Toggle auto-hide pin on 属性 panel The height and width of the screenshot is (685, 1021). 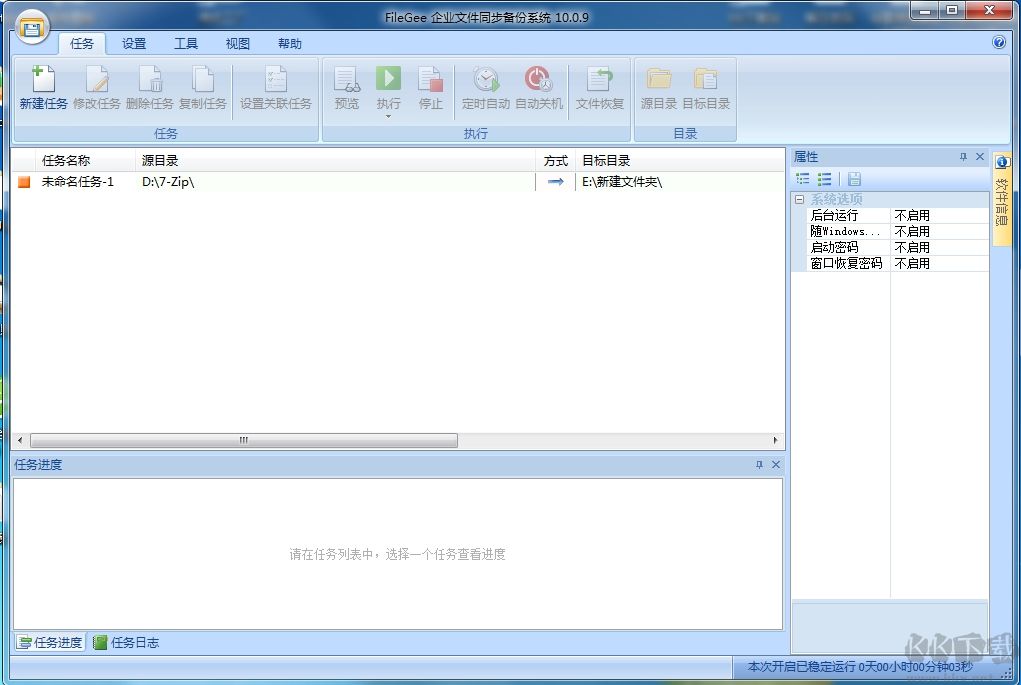coord(962,157)
